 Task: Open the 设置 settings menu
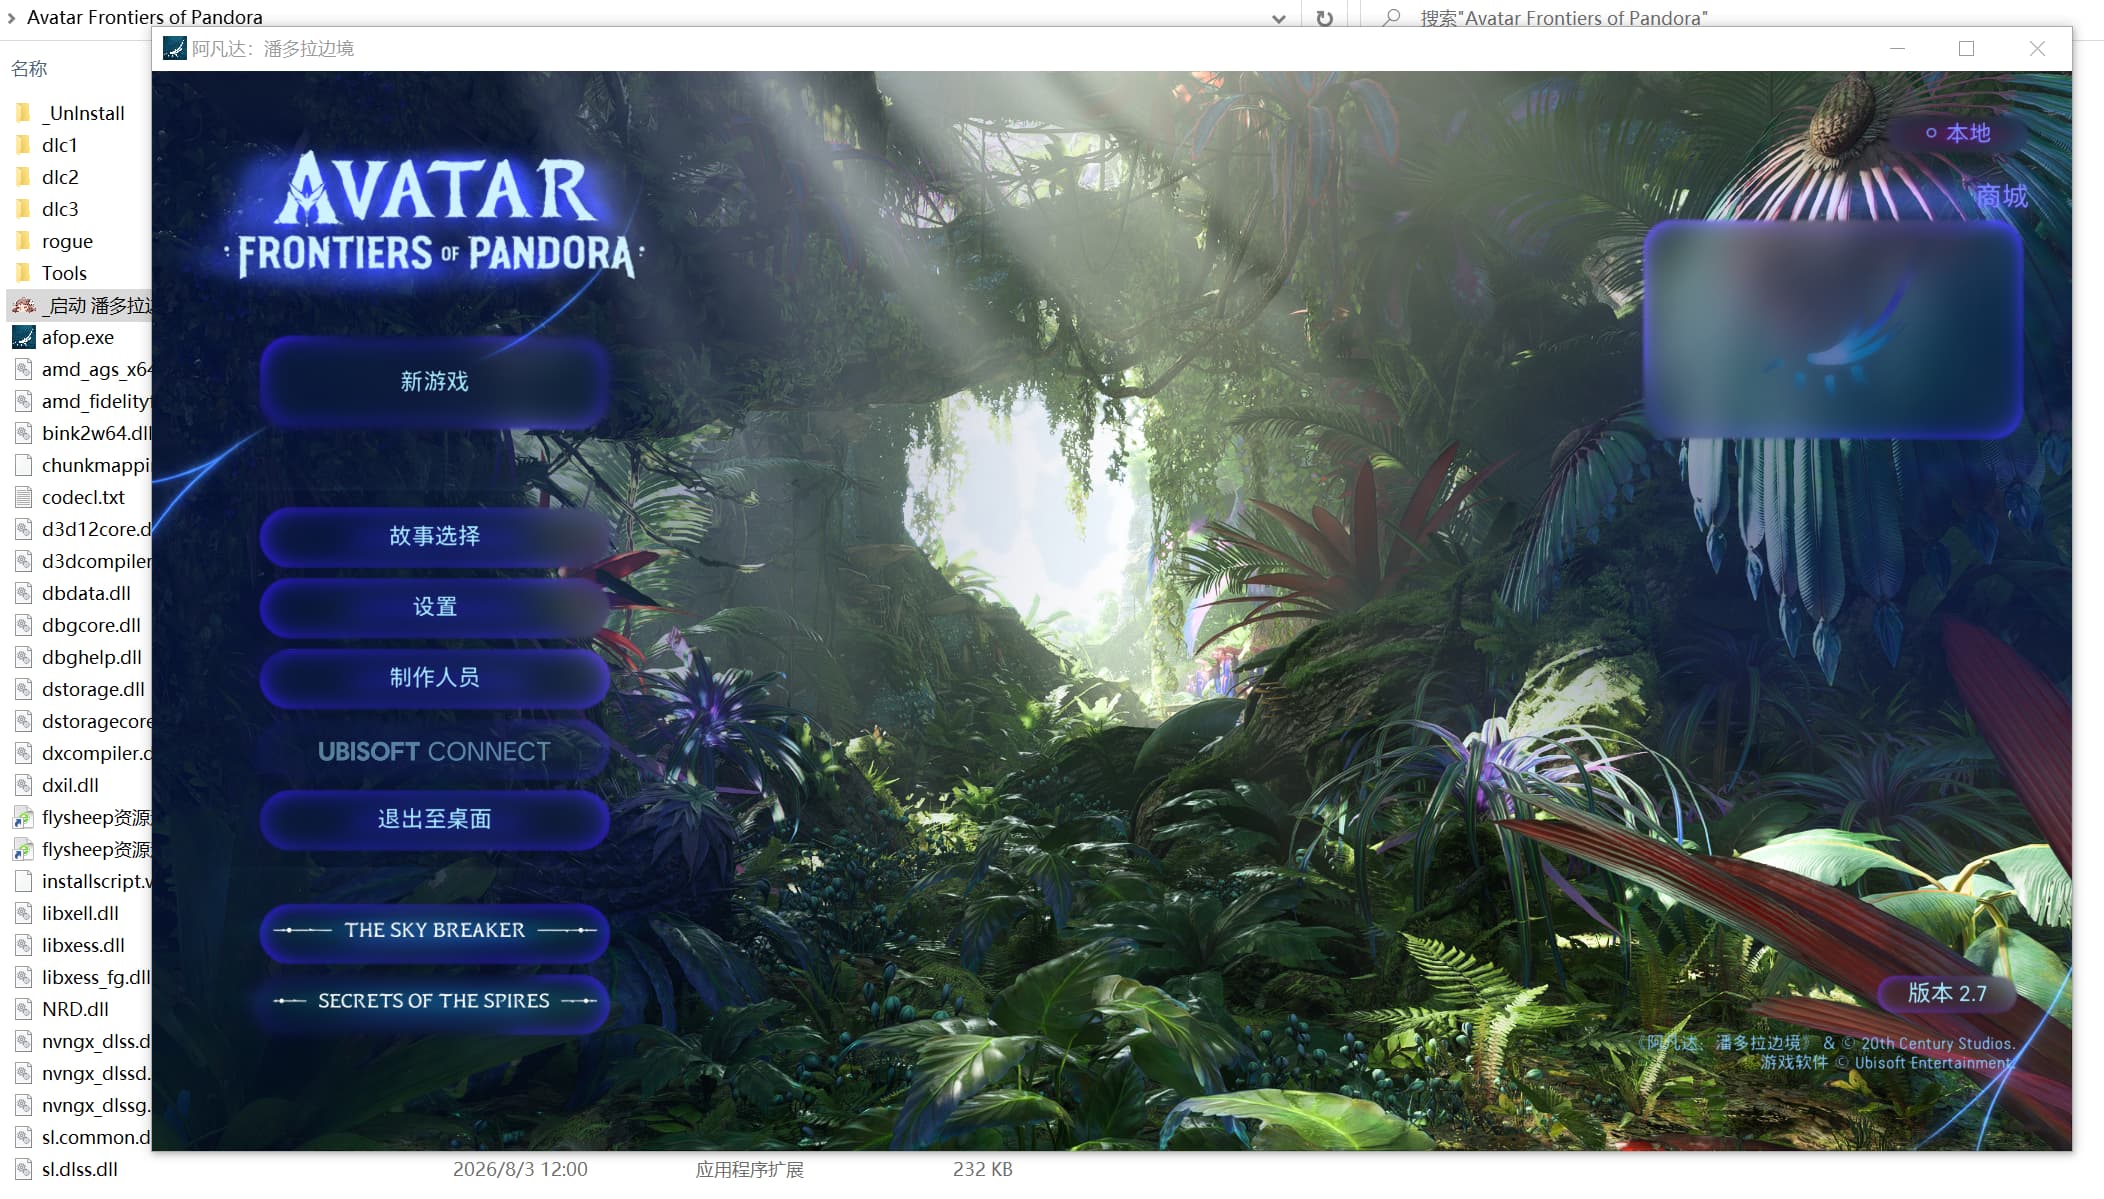(434, 607)
